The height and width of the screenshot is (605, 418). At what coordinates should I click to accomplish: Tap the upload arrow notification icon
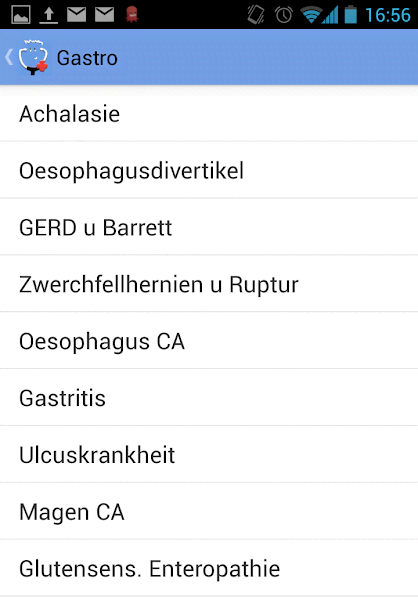[x=49, y=15]
